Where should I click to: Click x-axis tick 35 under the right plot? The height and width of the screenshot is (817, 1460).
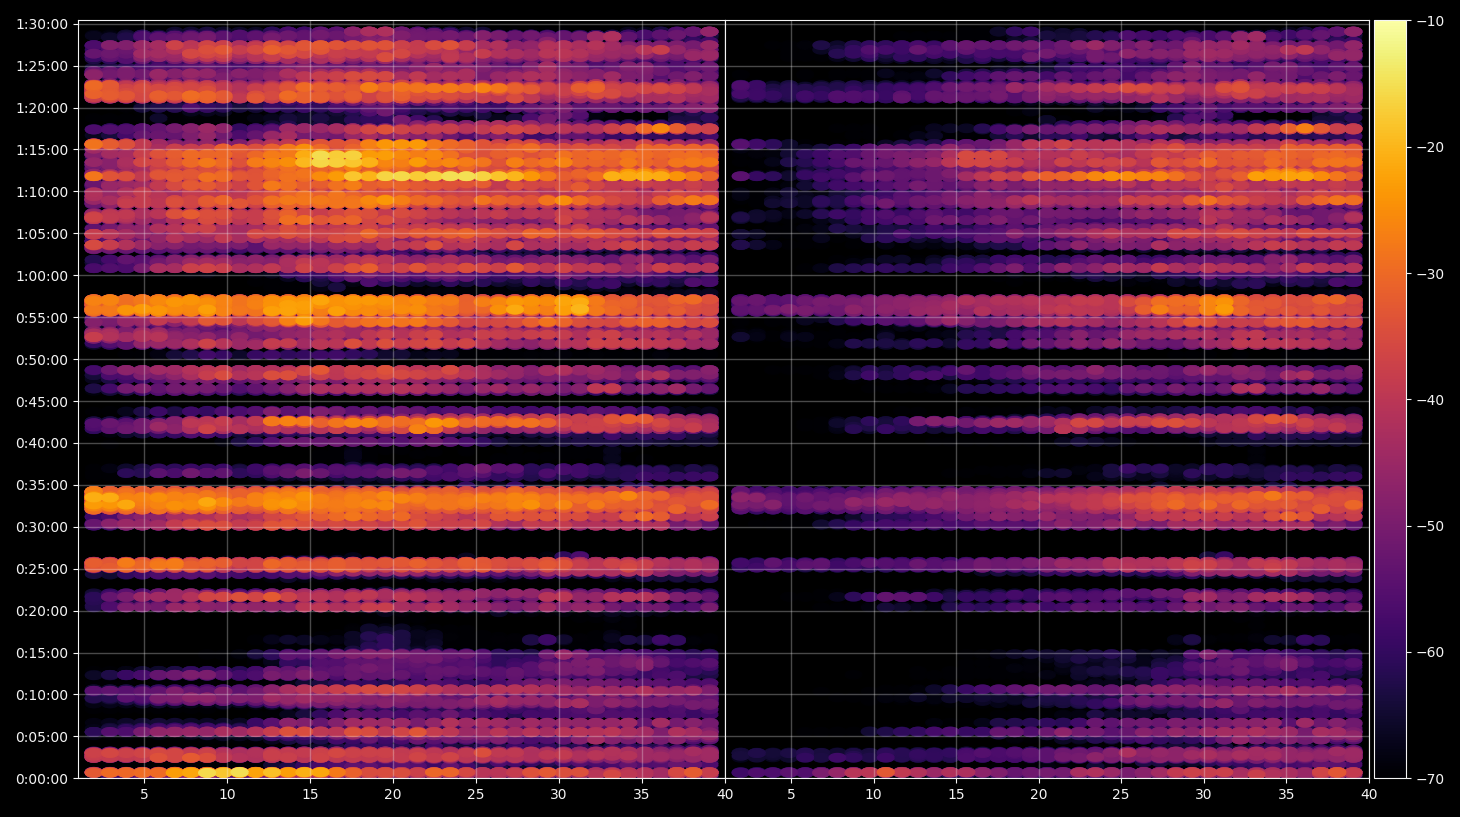pyautogui.click(x=1286, y=795)
